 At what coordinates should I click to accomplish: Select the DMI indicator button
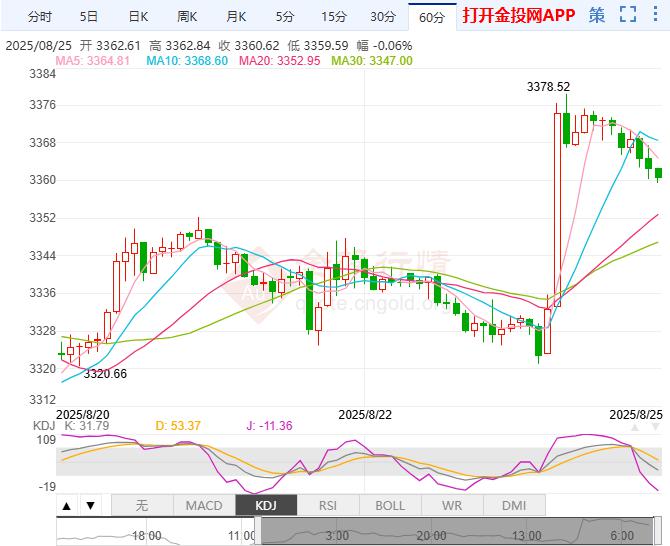(x=514, y=505)
